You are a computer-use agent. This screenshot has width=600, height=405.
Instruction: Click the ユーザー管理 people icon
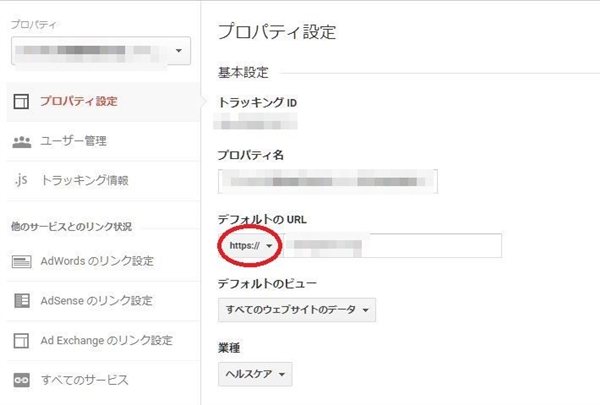(x=21, y=141)
